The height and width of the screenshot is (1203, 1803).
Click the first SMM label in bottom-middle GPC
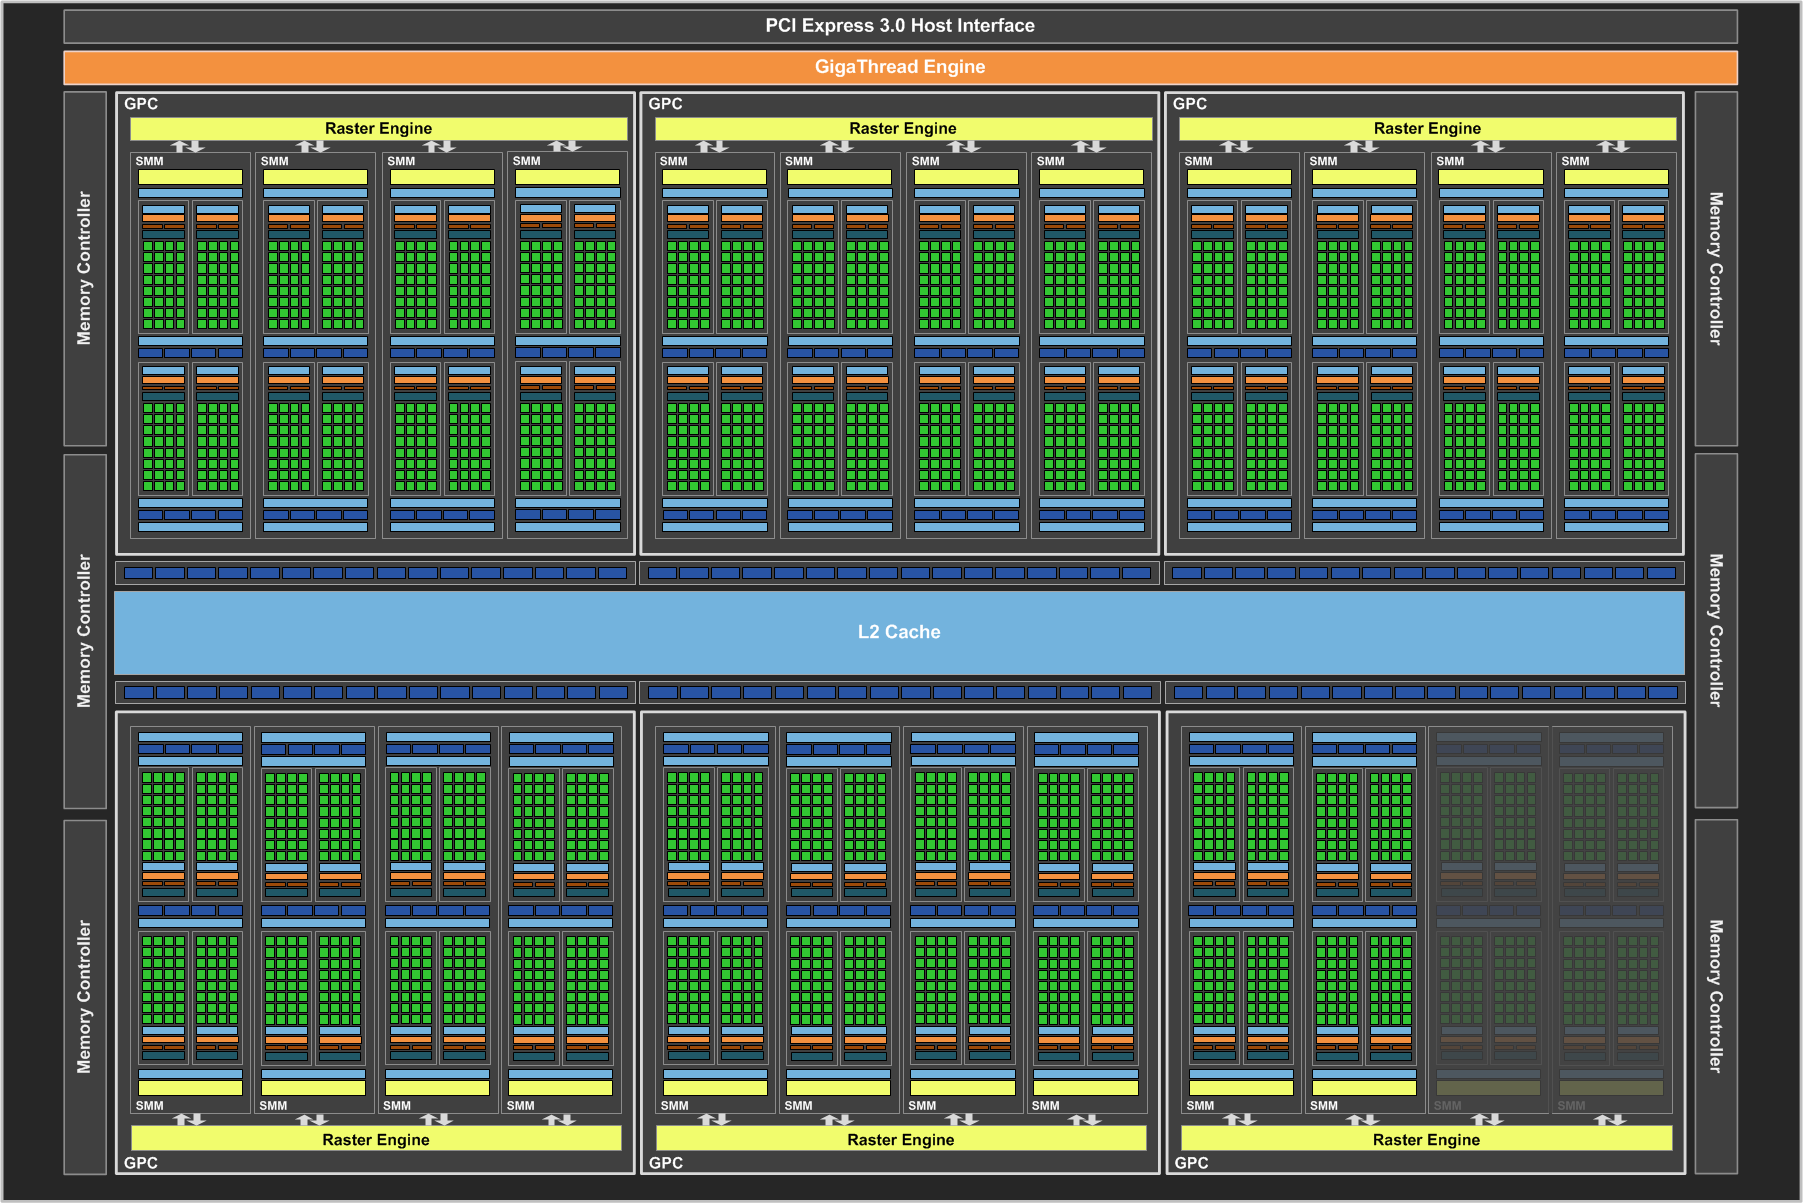tap(675, 1105)
